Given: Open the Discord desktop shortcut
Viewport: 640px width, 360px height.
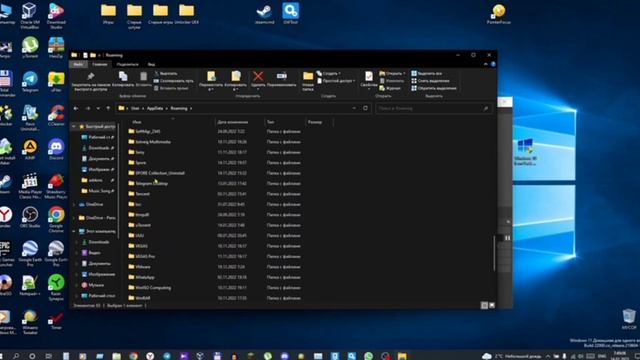Looking at the screenshot, I should (x=56, y=149).
